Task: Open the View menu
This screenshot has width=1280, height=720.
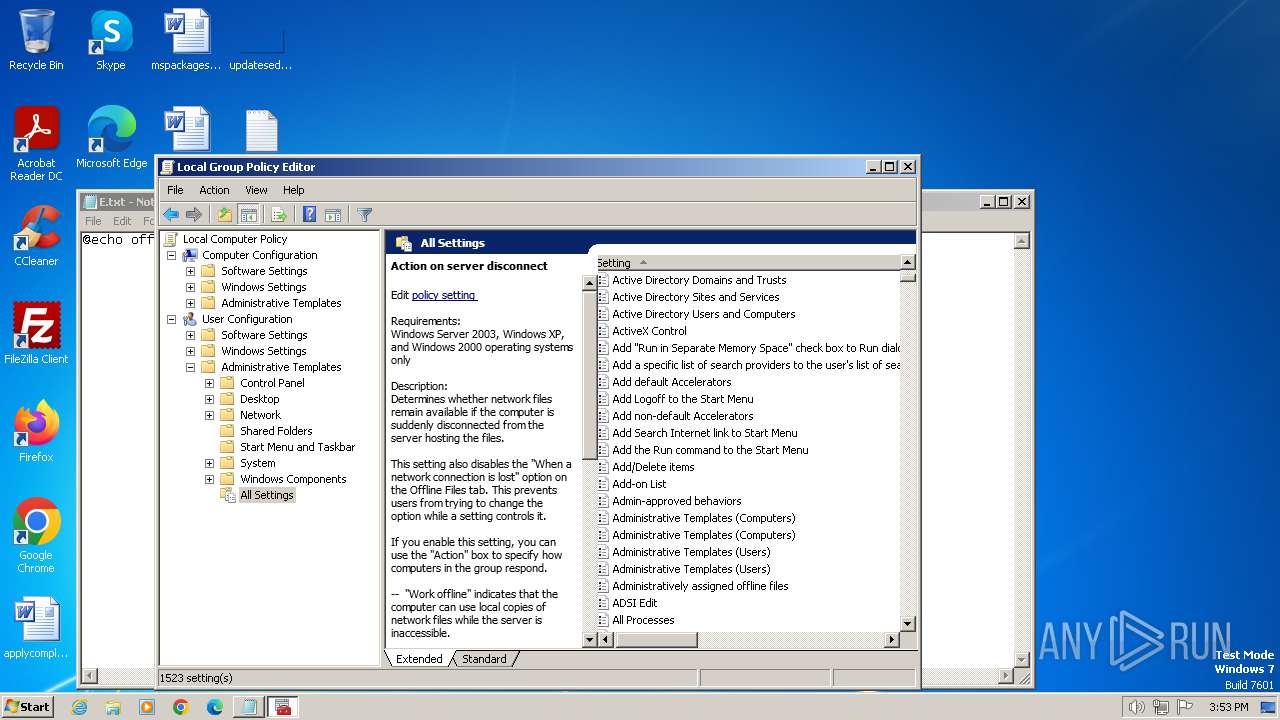Action: coord(256,190)
